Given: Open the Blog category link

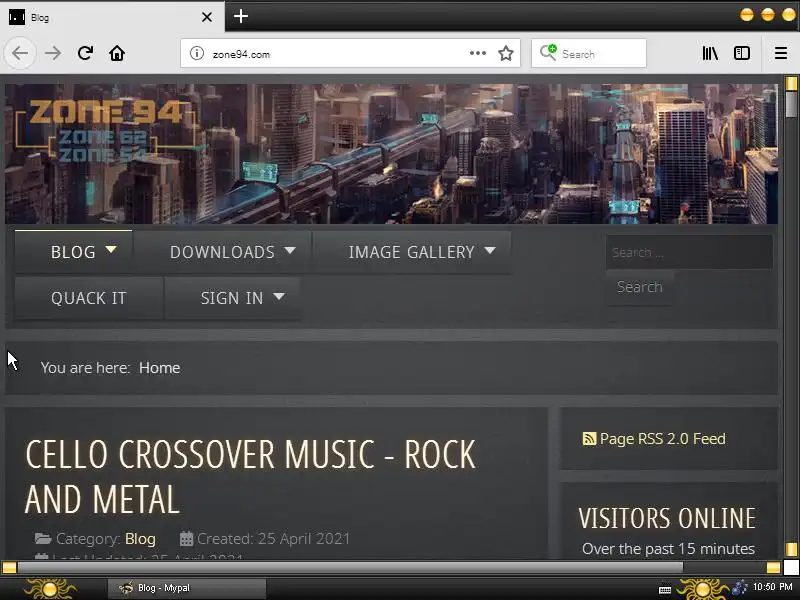Looking at the screenshot, I should click(140, 539).
